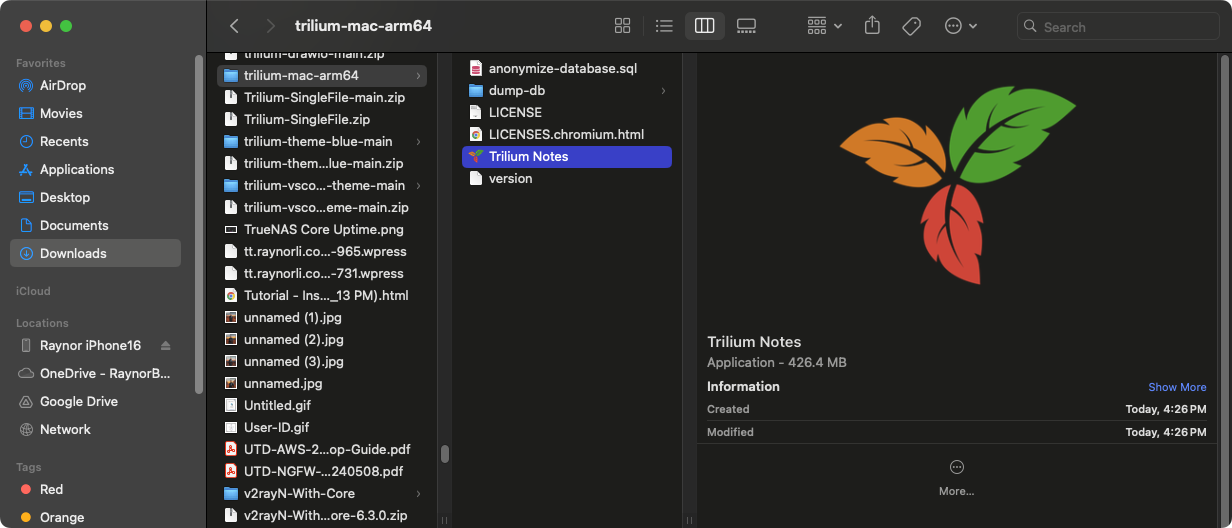Switch to icon grid view
Viewport: 1232px width, 528px height.
pyautogui.click(x=622, y=26)
